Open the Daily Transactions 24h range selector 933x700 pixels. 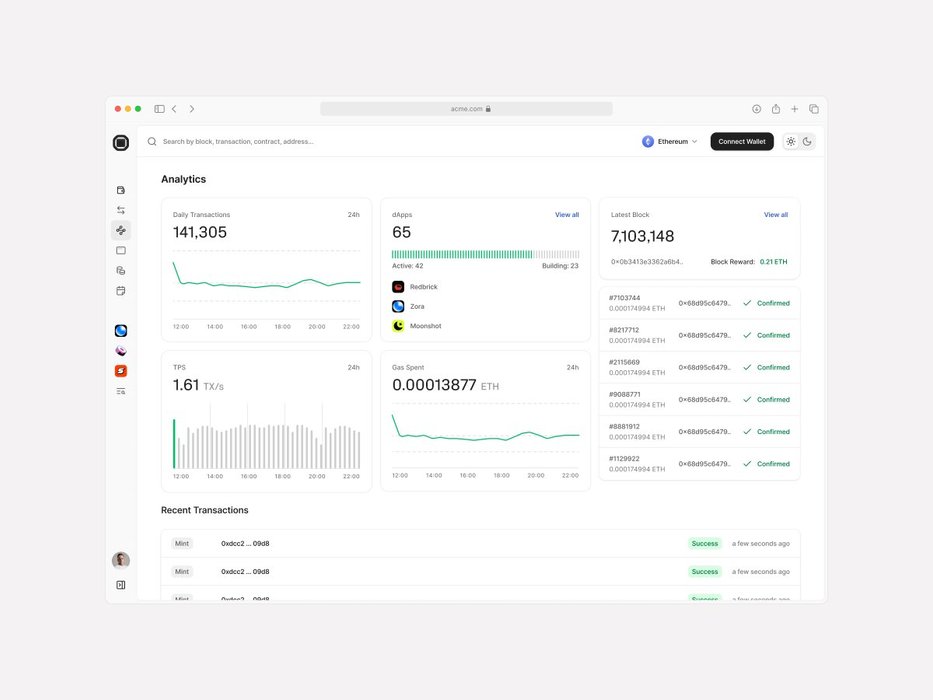coord(353,215)
